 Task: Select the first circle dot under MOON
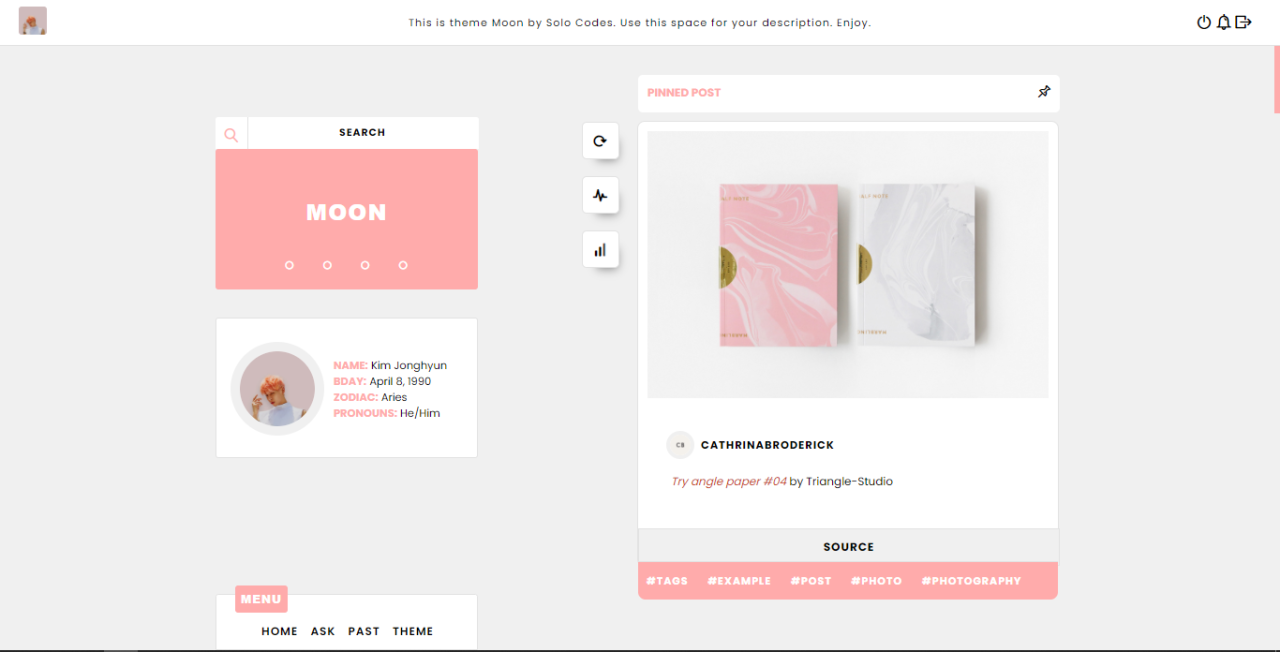289,265
